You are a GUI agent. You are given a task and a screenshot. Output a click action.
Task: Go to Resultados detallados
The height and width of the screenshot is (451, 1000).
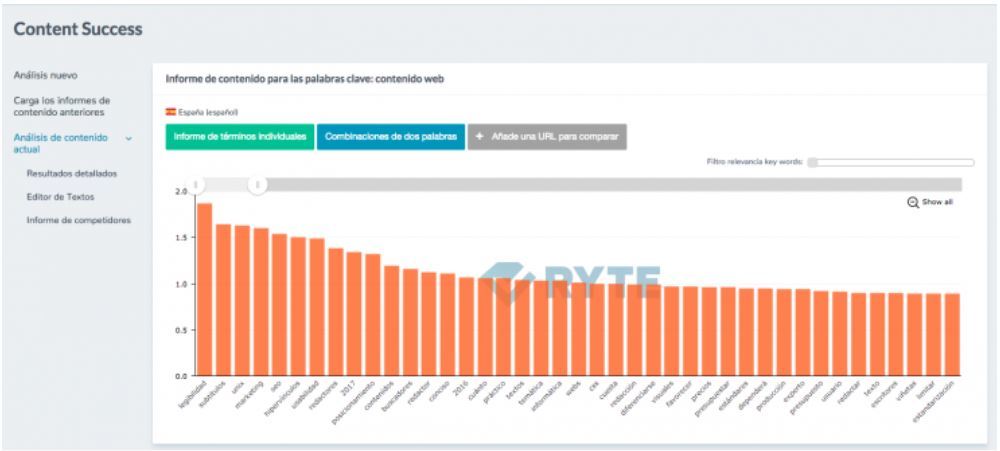(x=71, y=174)
